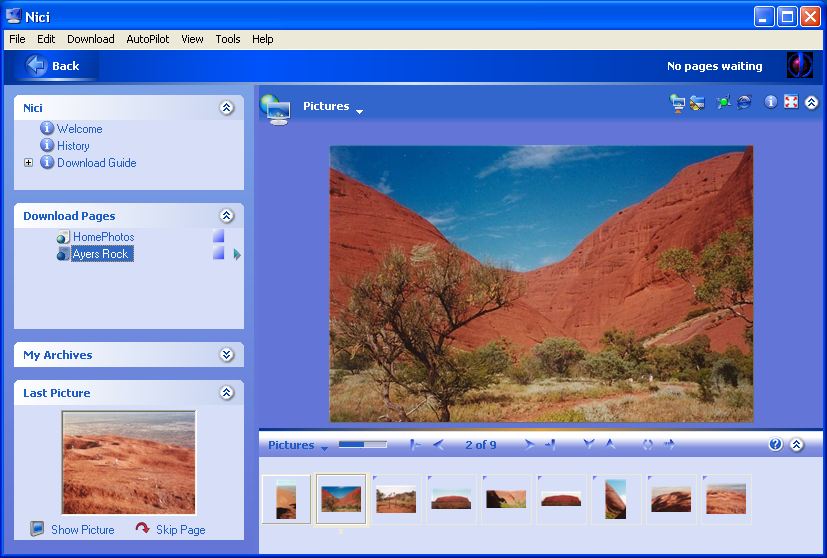Select the third thumbnail in the strip
827x558 pixels.
(396, 499)
